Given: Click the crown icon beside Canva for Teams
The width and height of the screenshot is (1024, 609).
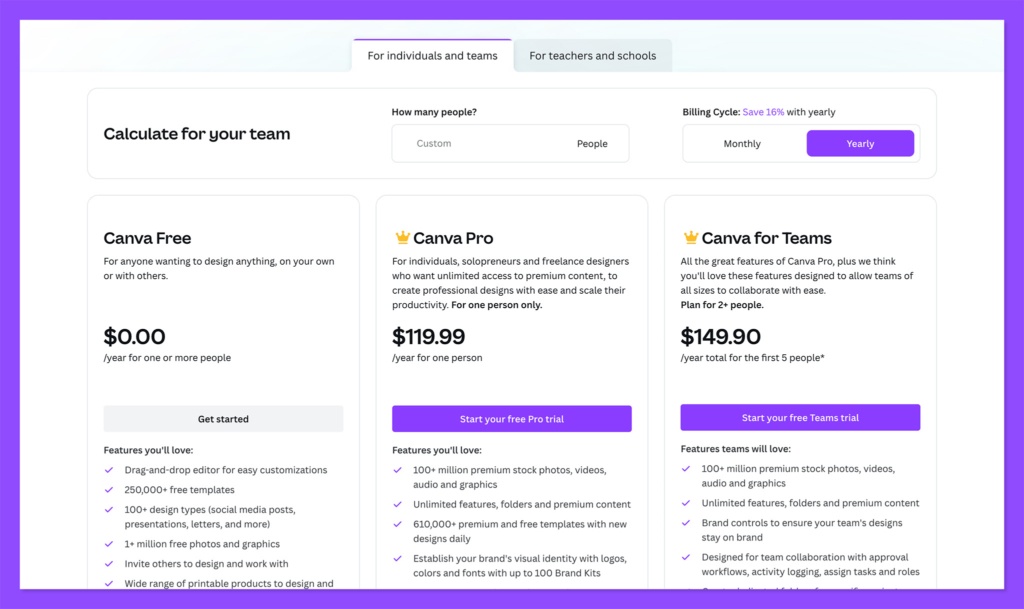Looking at the screenshot, I should tap(690, 238).
